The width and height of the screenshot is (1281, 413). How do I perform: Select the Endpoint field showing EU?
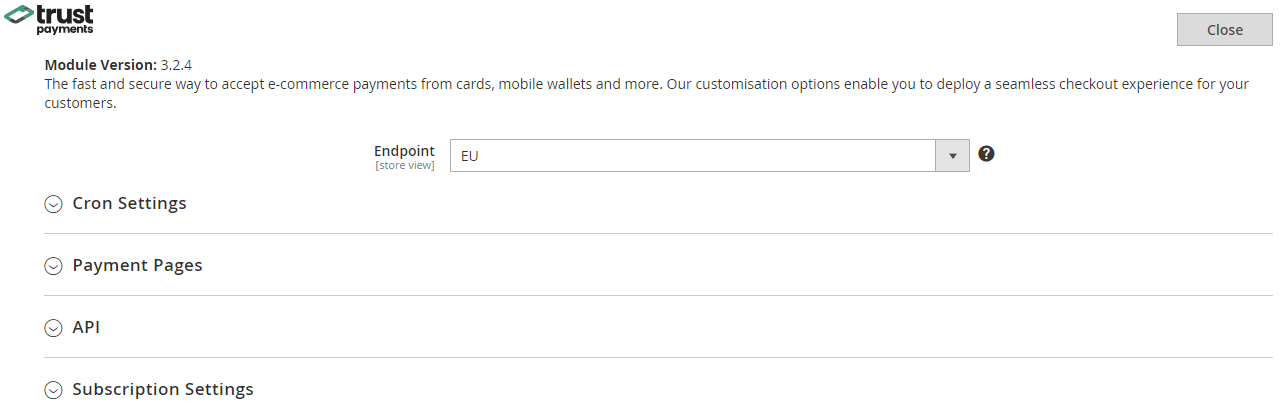coord(692,156)
